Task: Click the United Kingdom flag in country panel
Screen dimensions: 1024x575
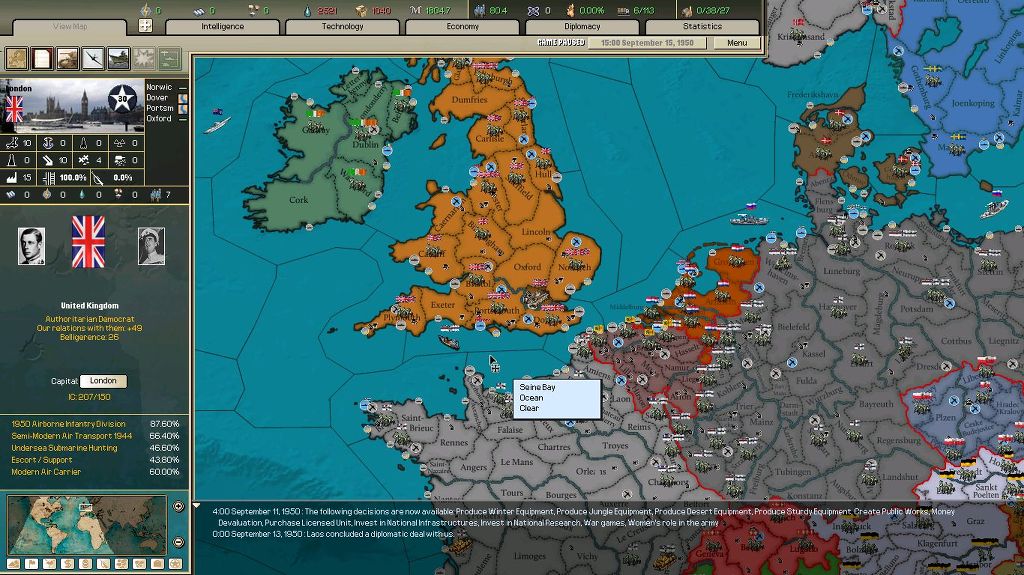Action: coord(88,242)
